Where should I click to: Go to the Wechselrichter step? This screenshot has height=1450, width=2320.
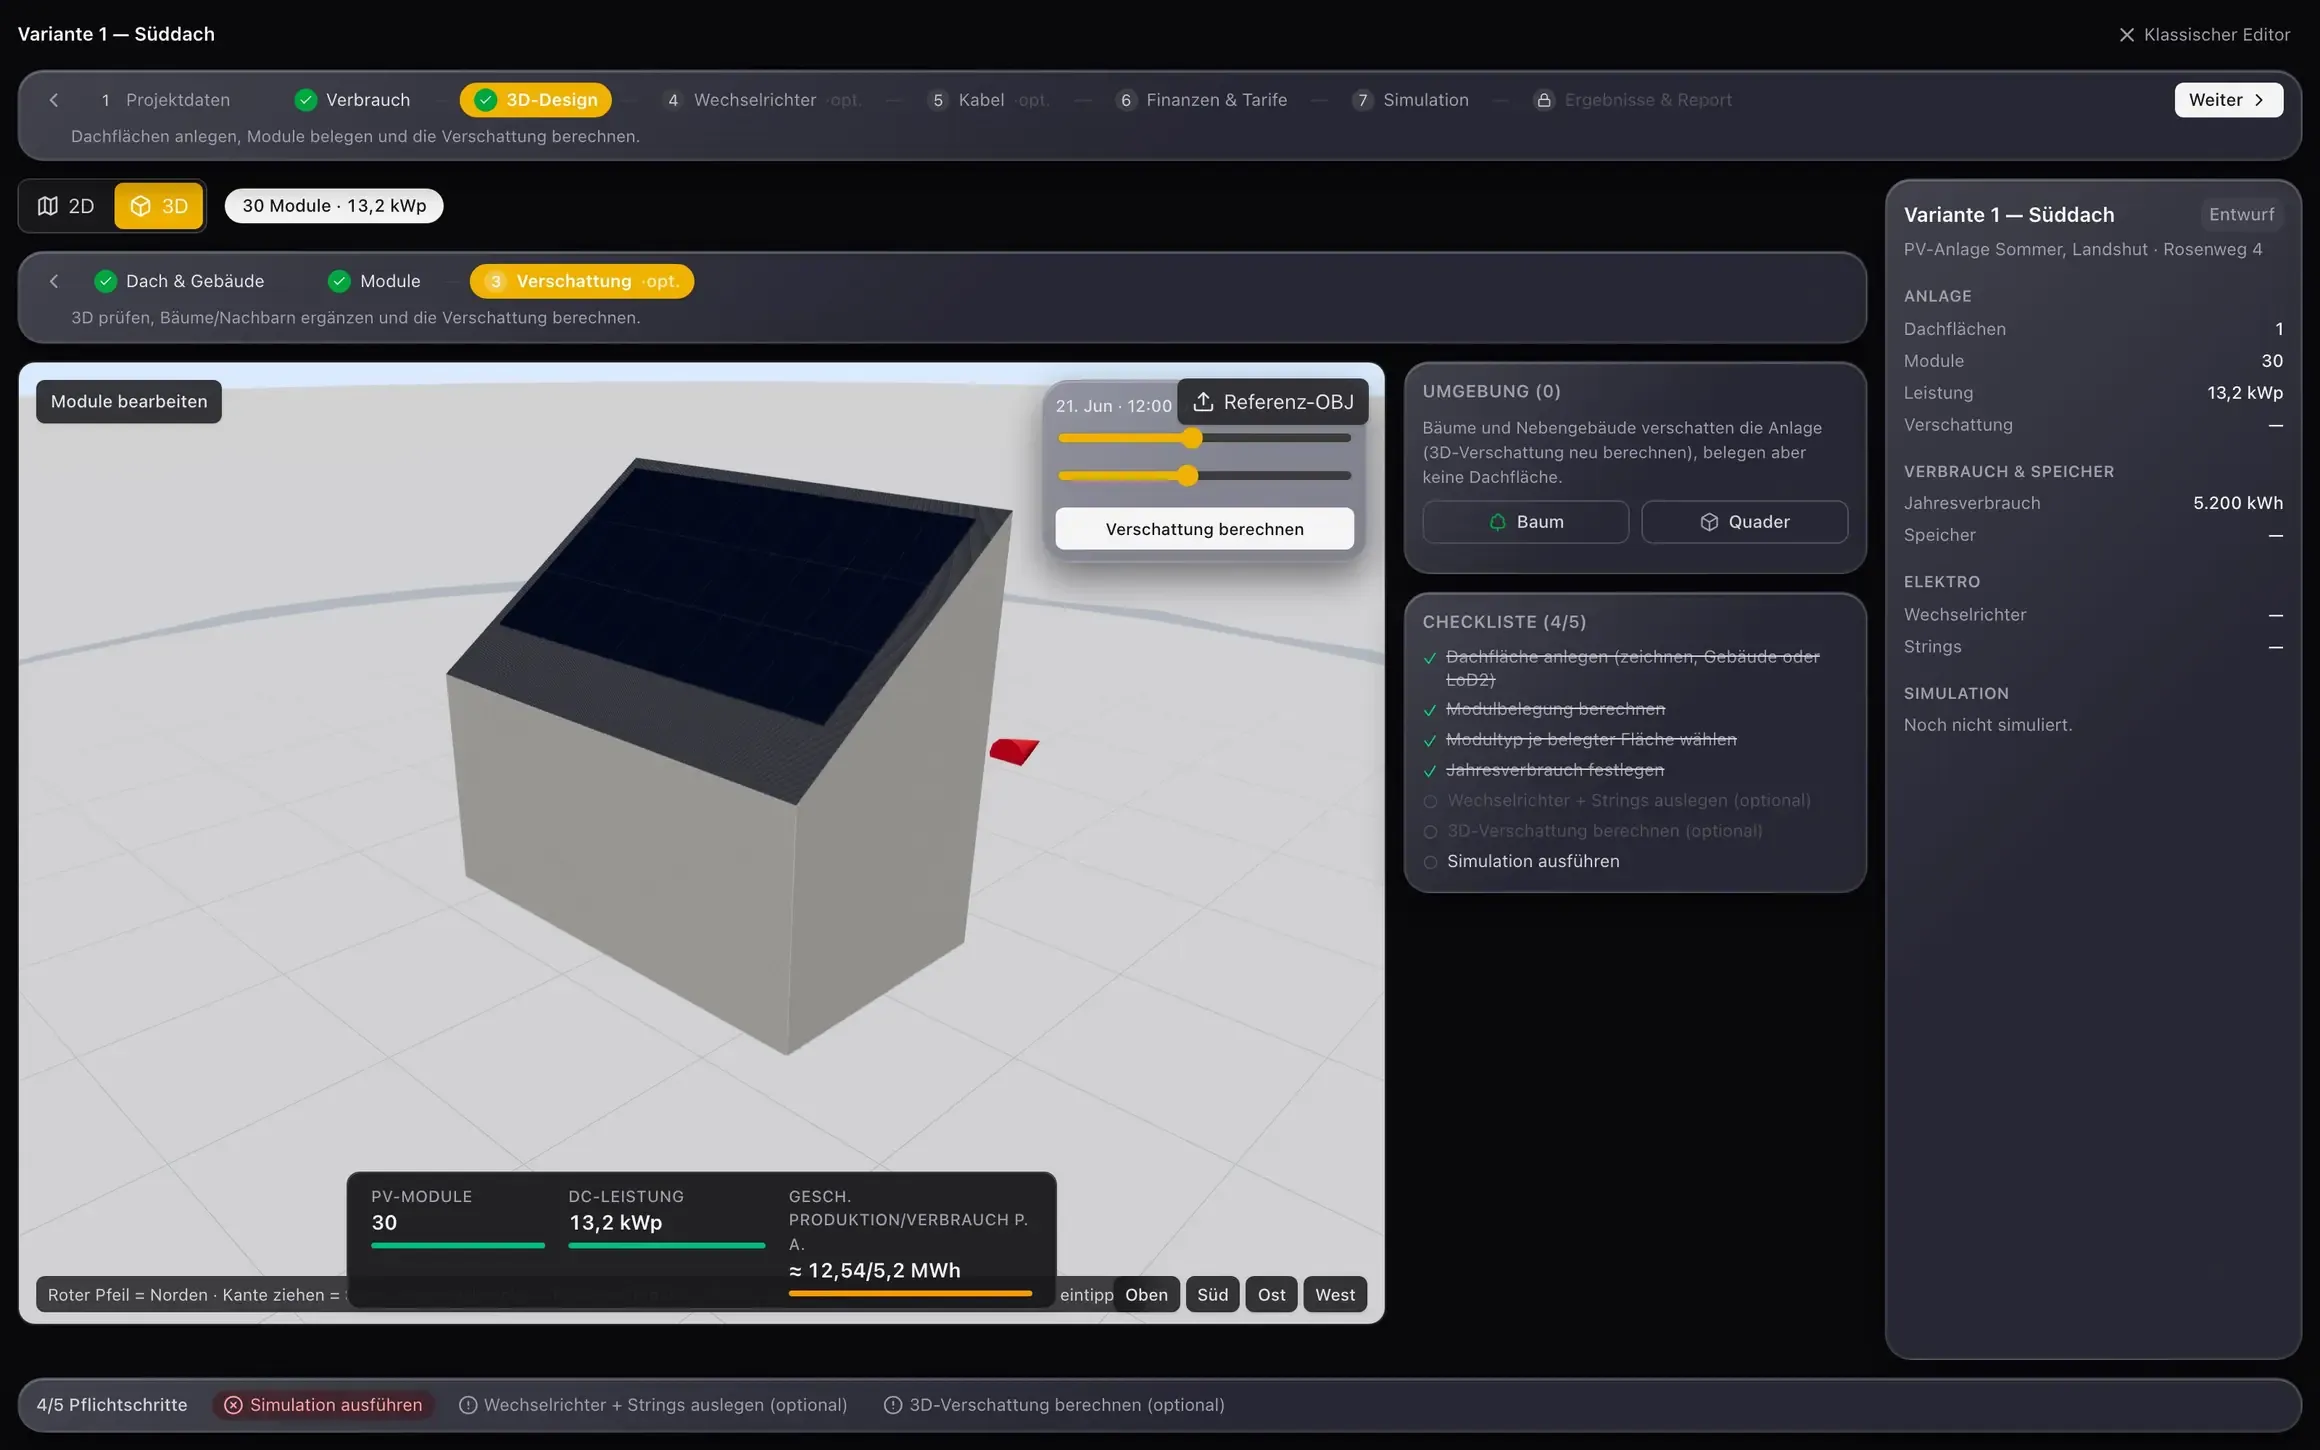click(x=761, y=100)
